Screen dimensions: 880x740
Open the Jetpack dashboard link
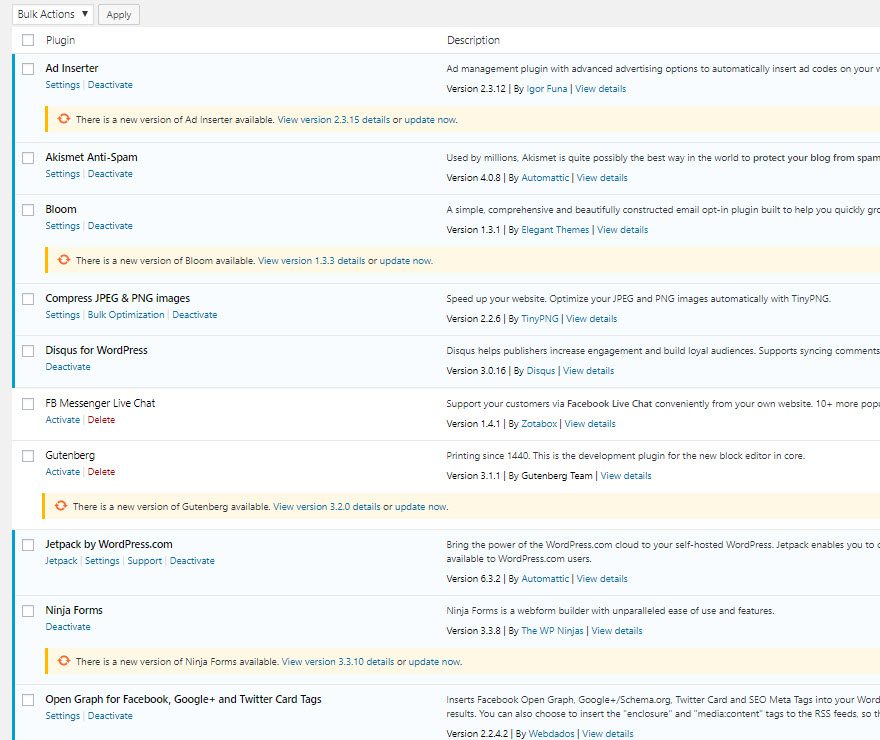click(x=61, y=561)
